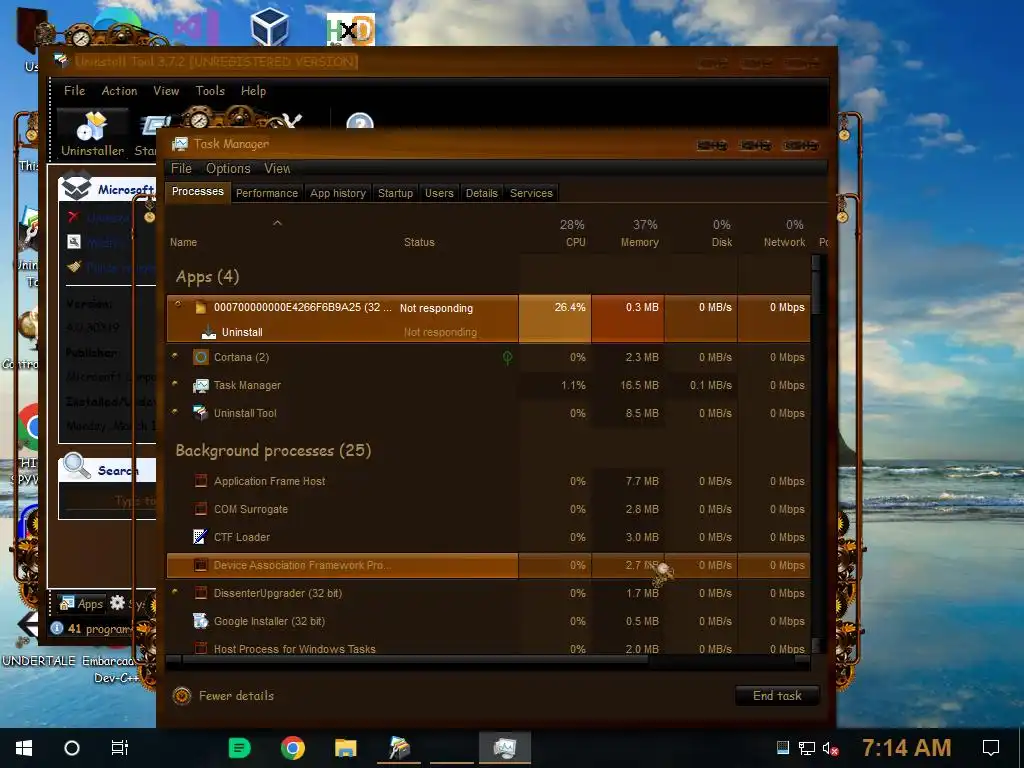Select Device Association Framework process row

point(488,565)
